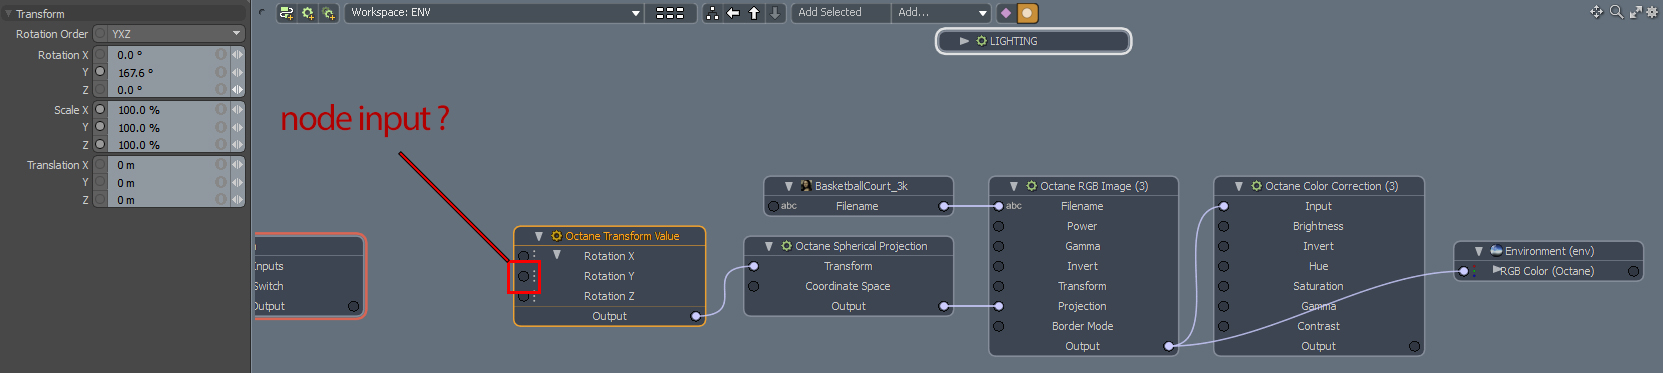Screen dimensions: 1663x373
Task: Collapse the Transform panel section
Action: click(x=9, y=14)
